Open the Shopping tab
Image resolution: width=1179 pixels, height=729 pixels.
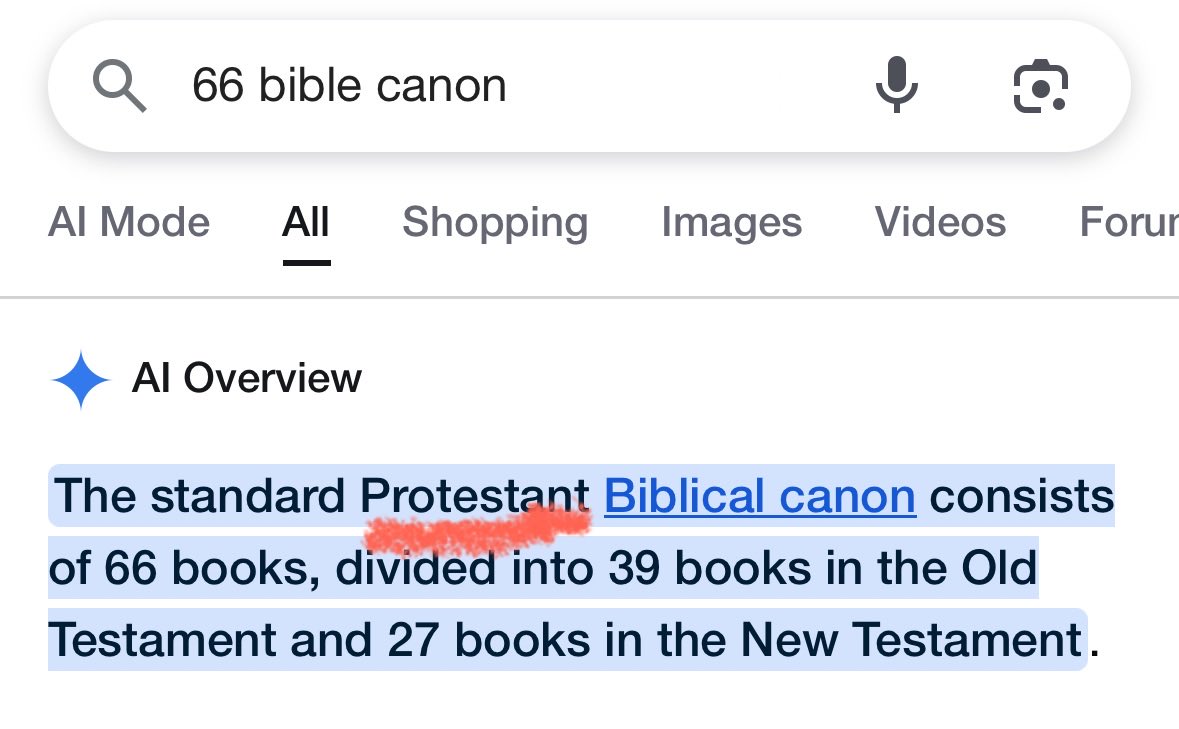point(495,223)
